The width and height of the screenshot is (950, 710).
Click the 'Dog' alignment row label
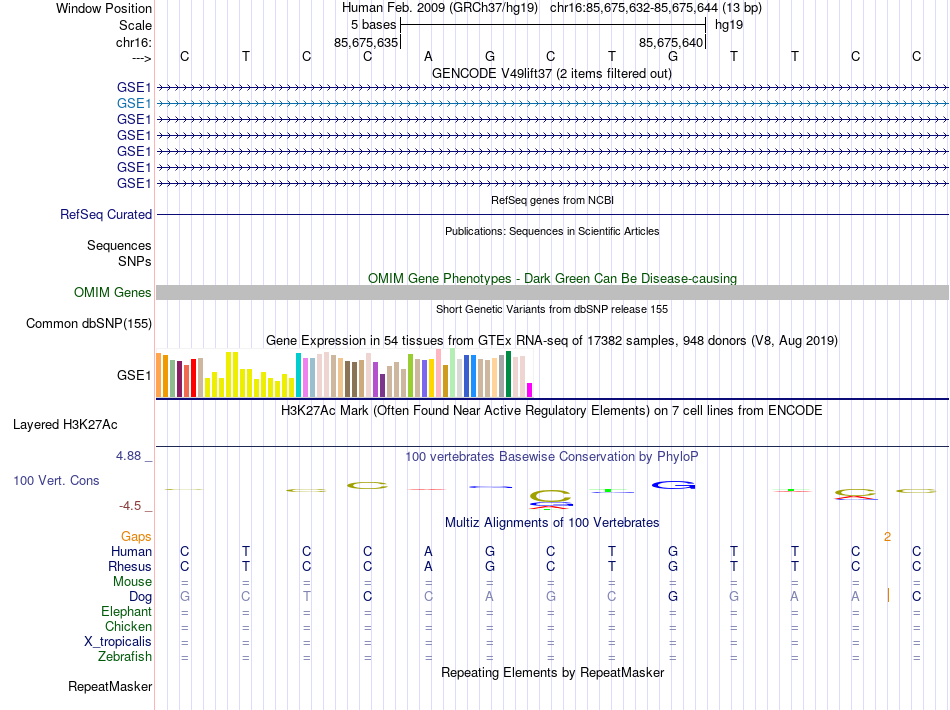pyautogui.click(x=140, y=597)
